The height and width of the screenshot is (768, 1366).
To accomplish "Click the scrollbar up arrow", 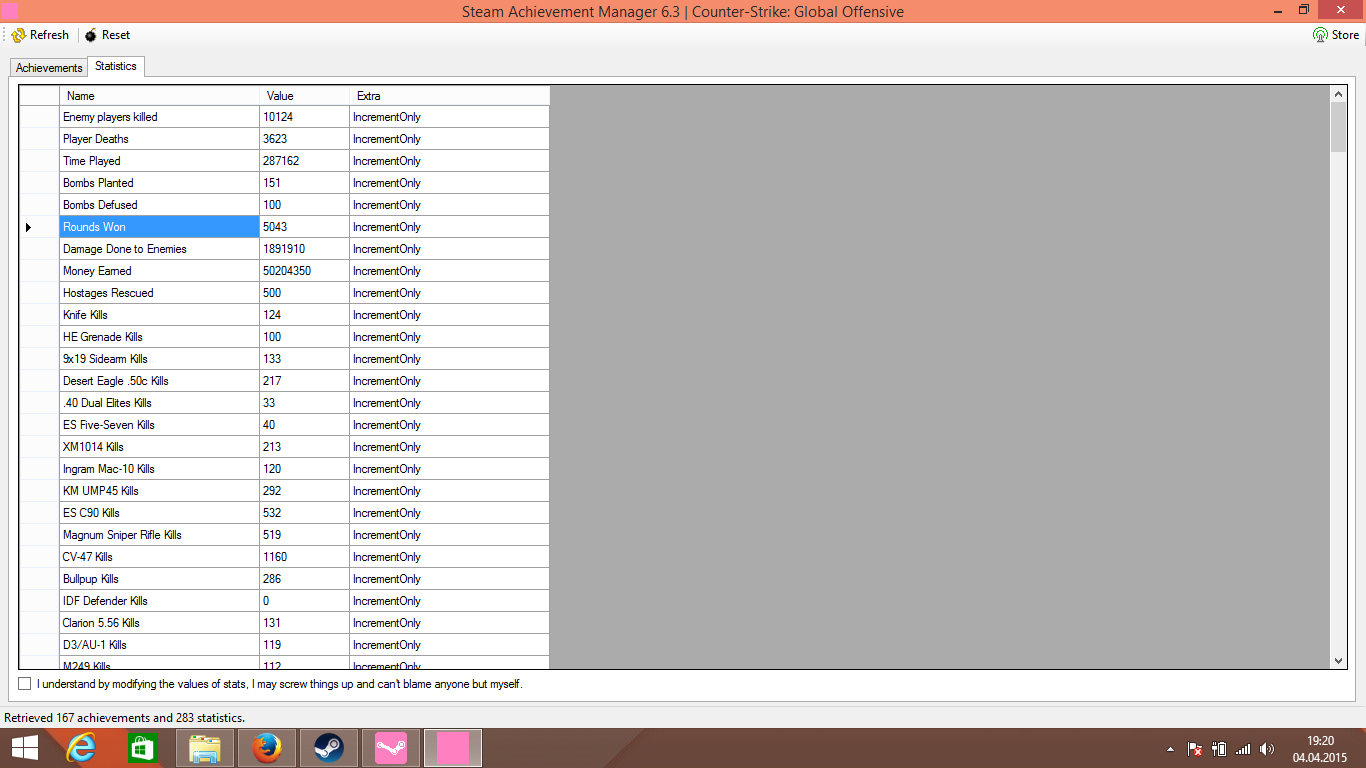I will point(1338,94).
